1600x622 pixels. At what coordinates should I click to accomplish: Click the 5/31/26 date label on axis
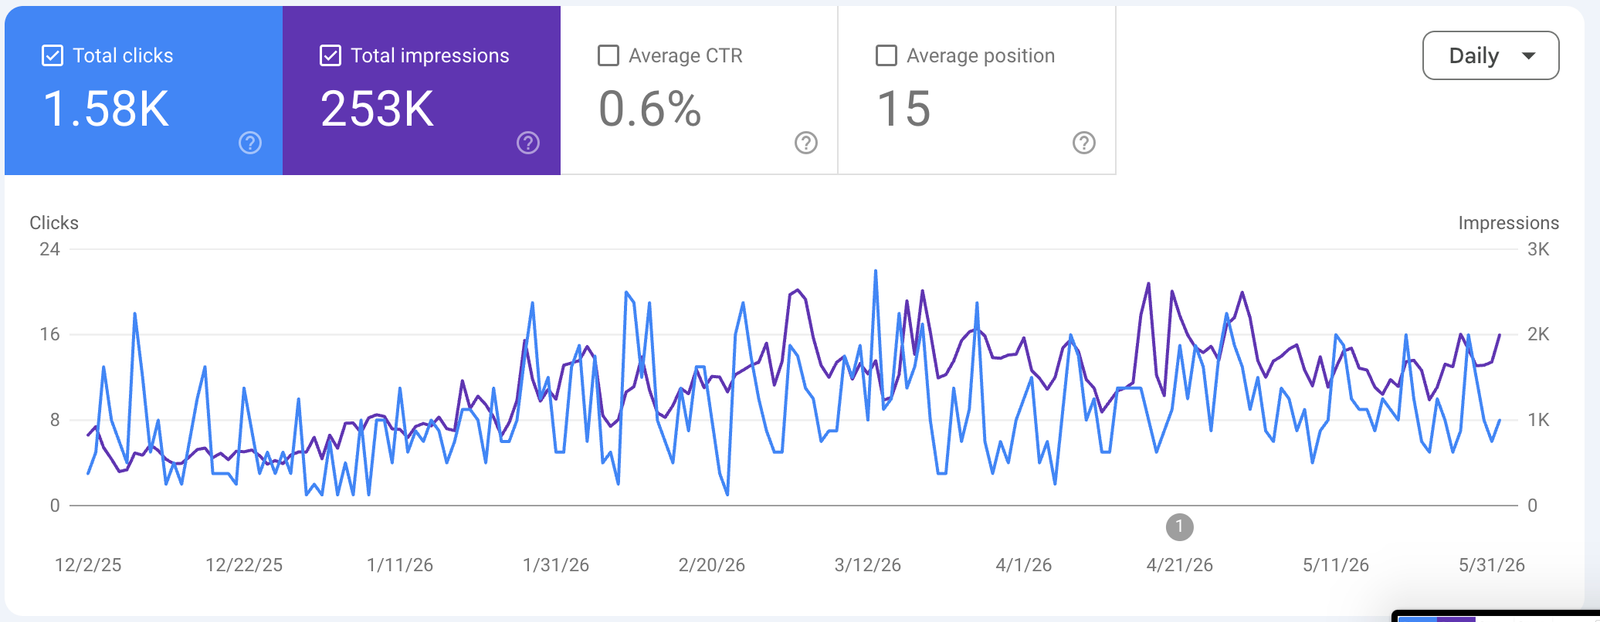[x=1492, y=565]
